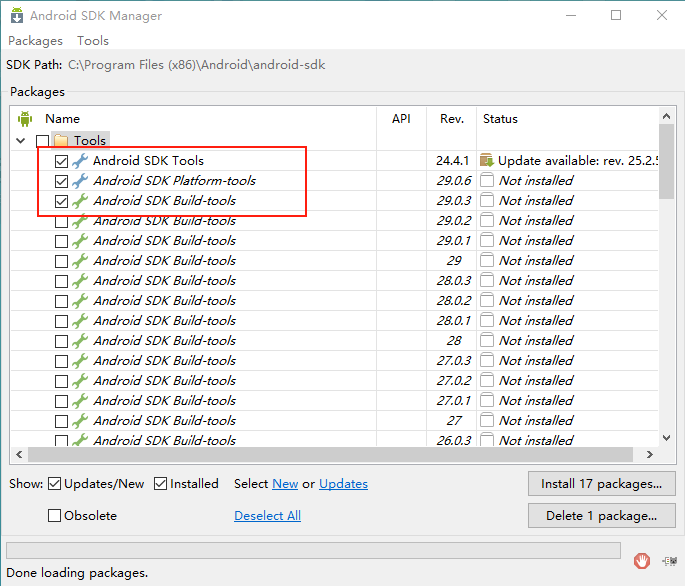Click wrench icon of Build-tools rev 29.0.1
This screenshot has width=685, height=586.
[80, 241]
